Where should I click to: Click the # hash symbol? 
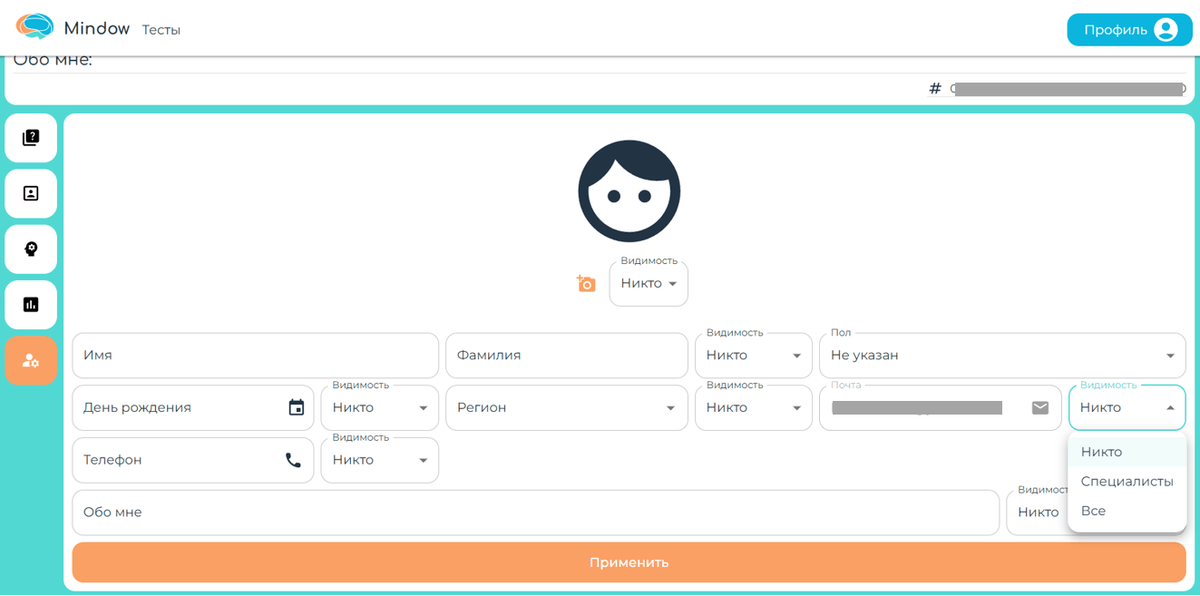click(935, 88)
